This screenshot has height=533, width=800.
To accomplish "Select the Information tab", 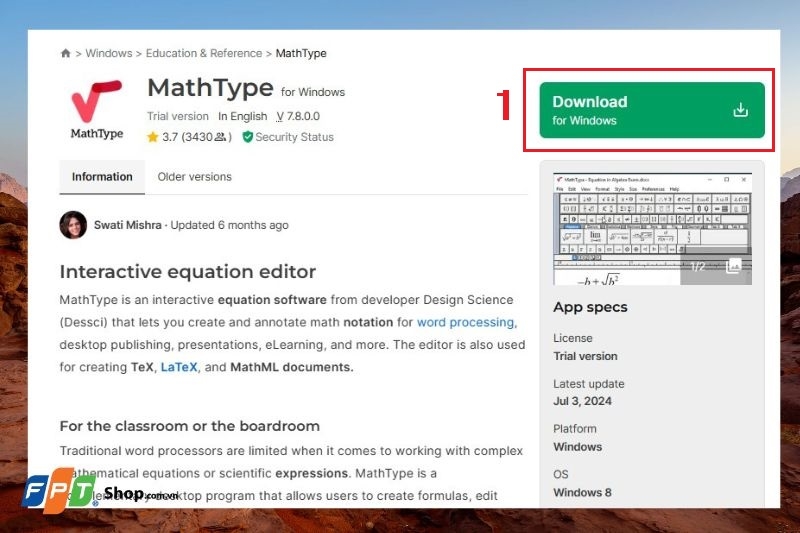I will (102, 177).
